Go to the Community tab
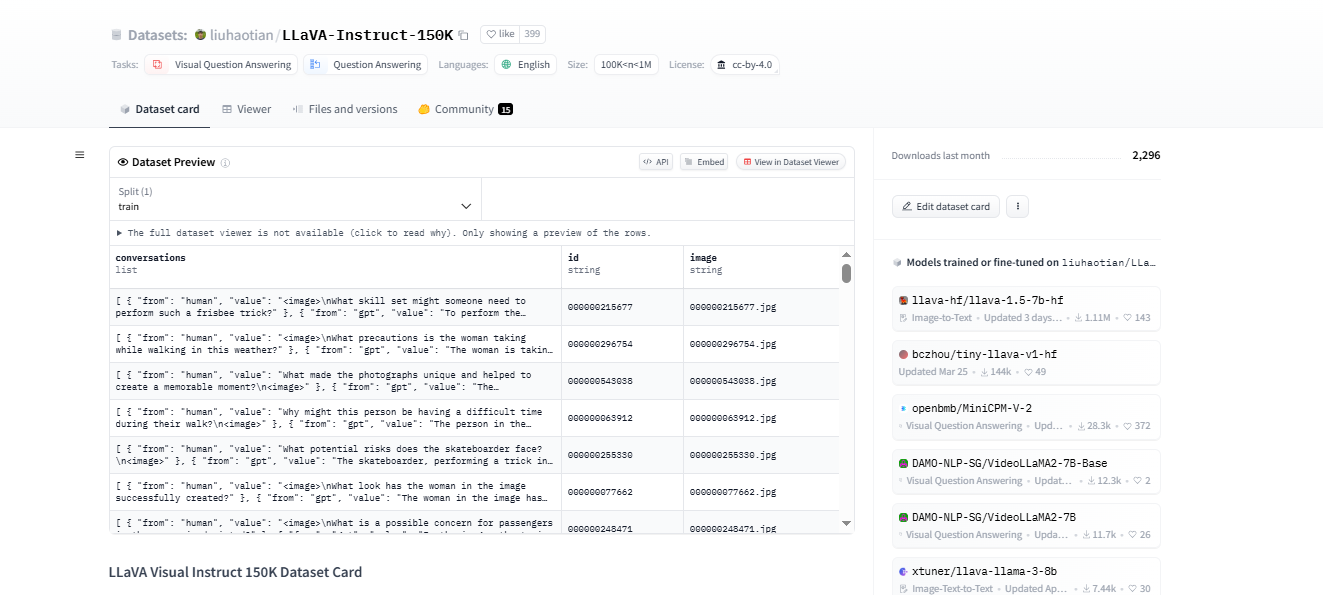 pyautogui.click(x=464, y=109)
